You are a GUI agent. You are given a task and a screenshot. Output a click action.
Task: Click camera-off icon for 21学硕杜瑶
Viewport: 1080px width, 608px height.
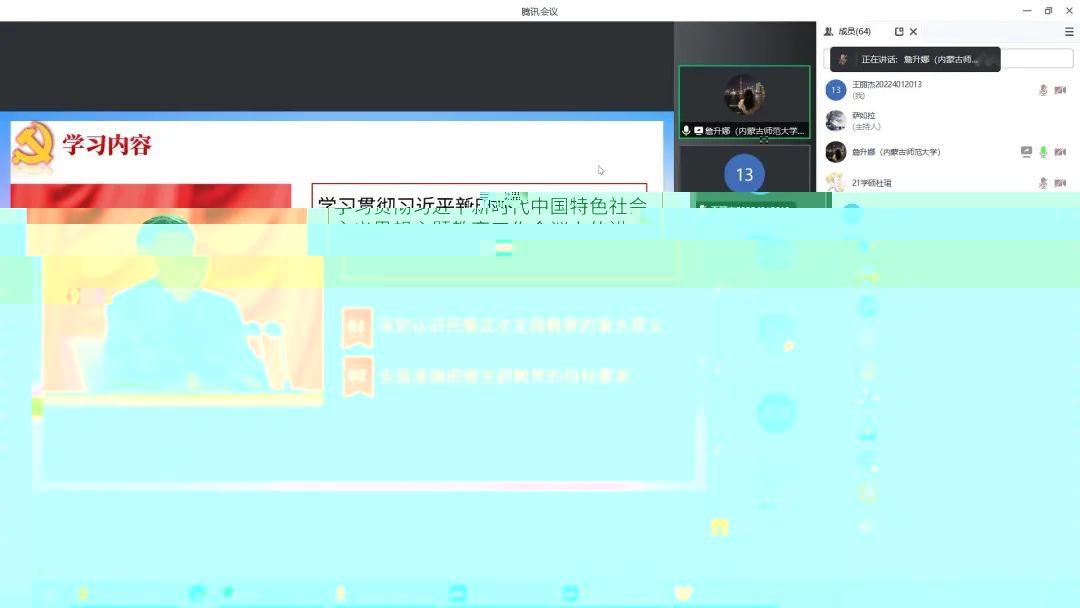tap(1060, 183)
